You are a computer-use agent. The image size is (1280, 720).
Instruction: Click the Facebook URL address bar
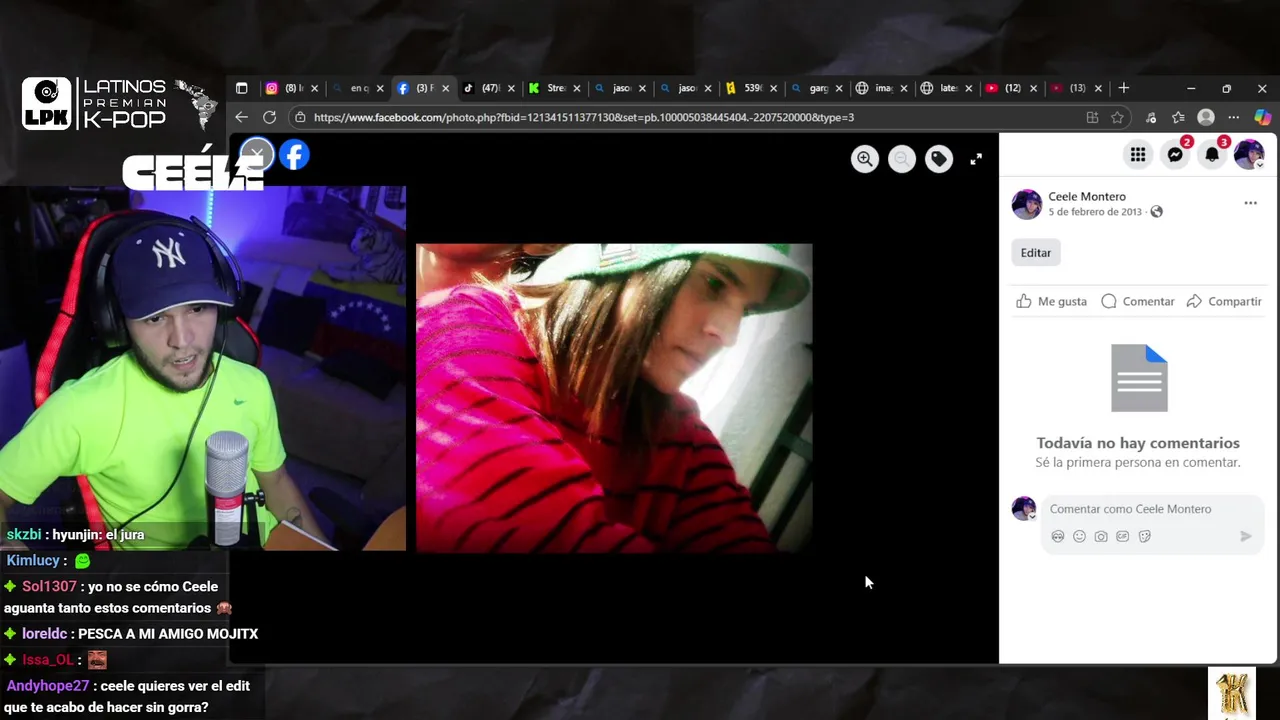583,117
